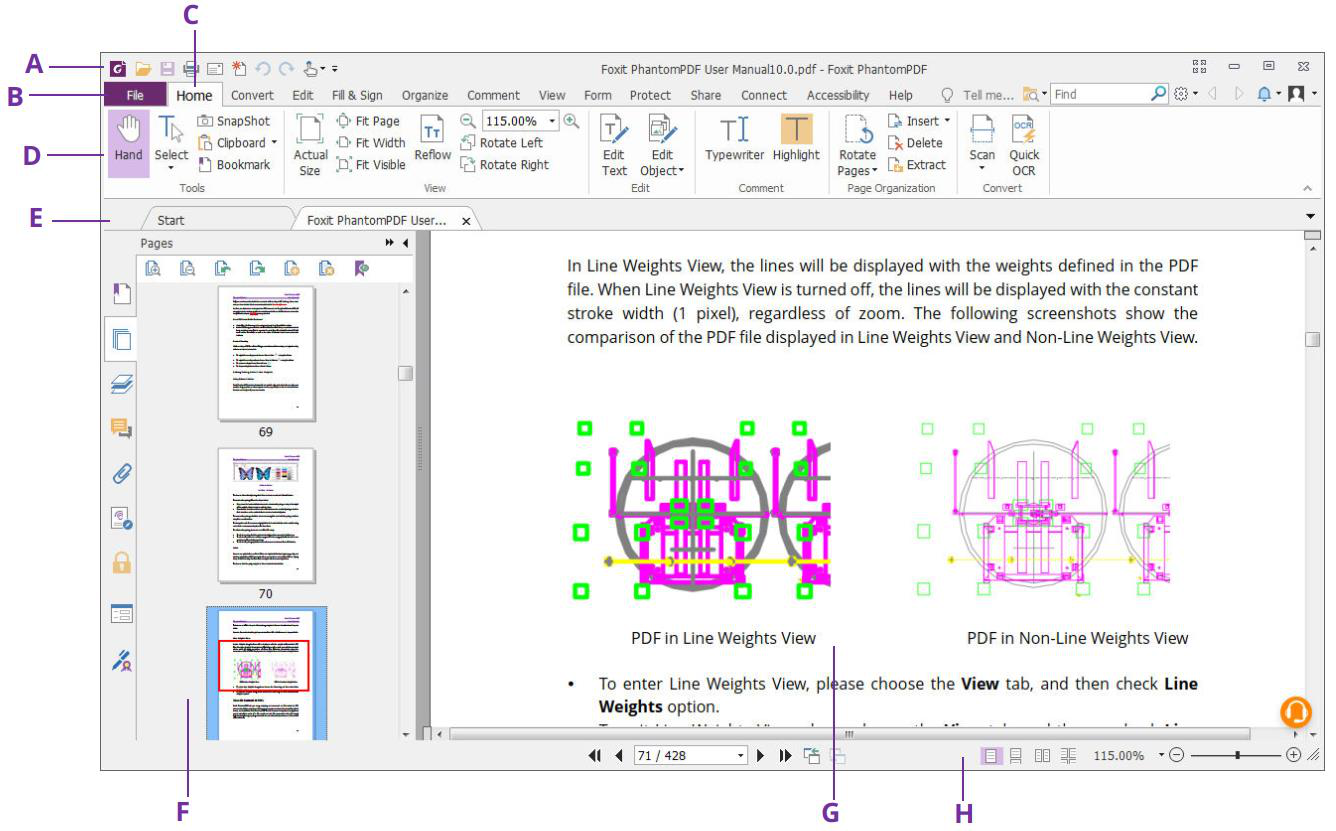Open the Start document tab
Viewport: 1336px width, 831px height.
pos(171,220)
